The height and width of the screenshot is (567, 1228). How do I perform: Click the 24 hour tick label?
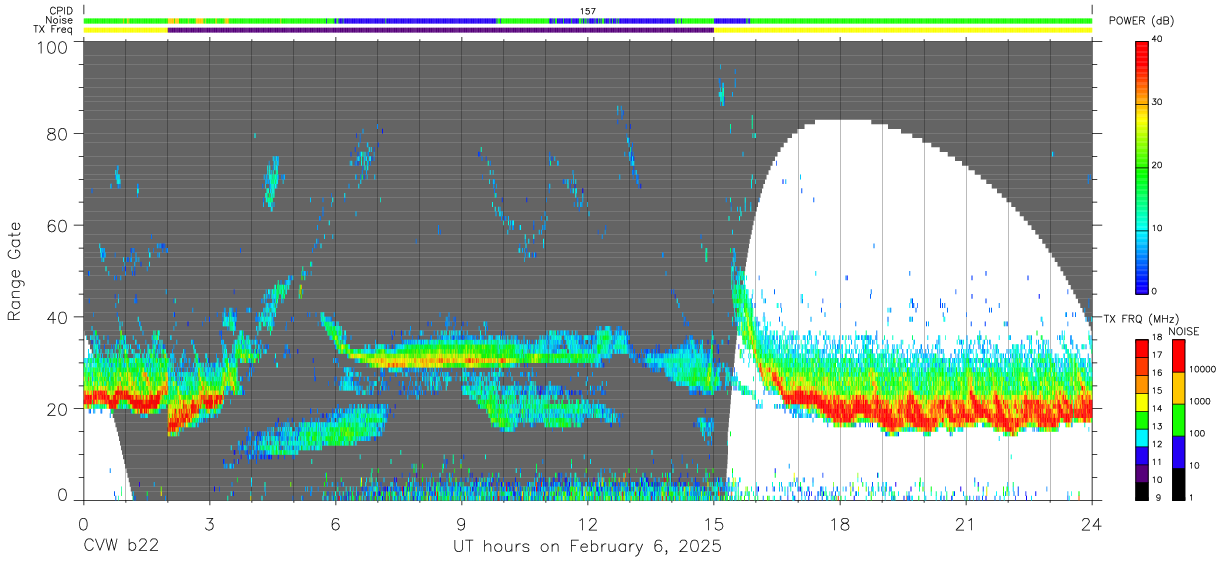pyautogui.click(x=1092, y=523)
